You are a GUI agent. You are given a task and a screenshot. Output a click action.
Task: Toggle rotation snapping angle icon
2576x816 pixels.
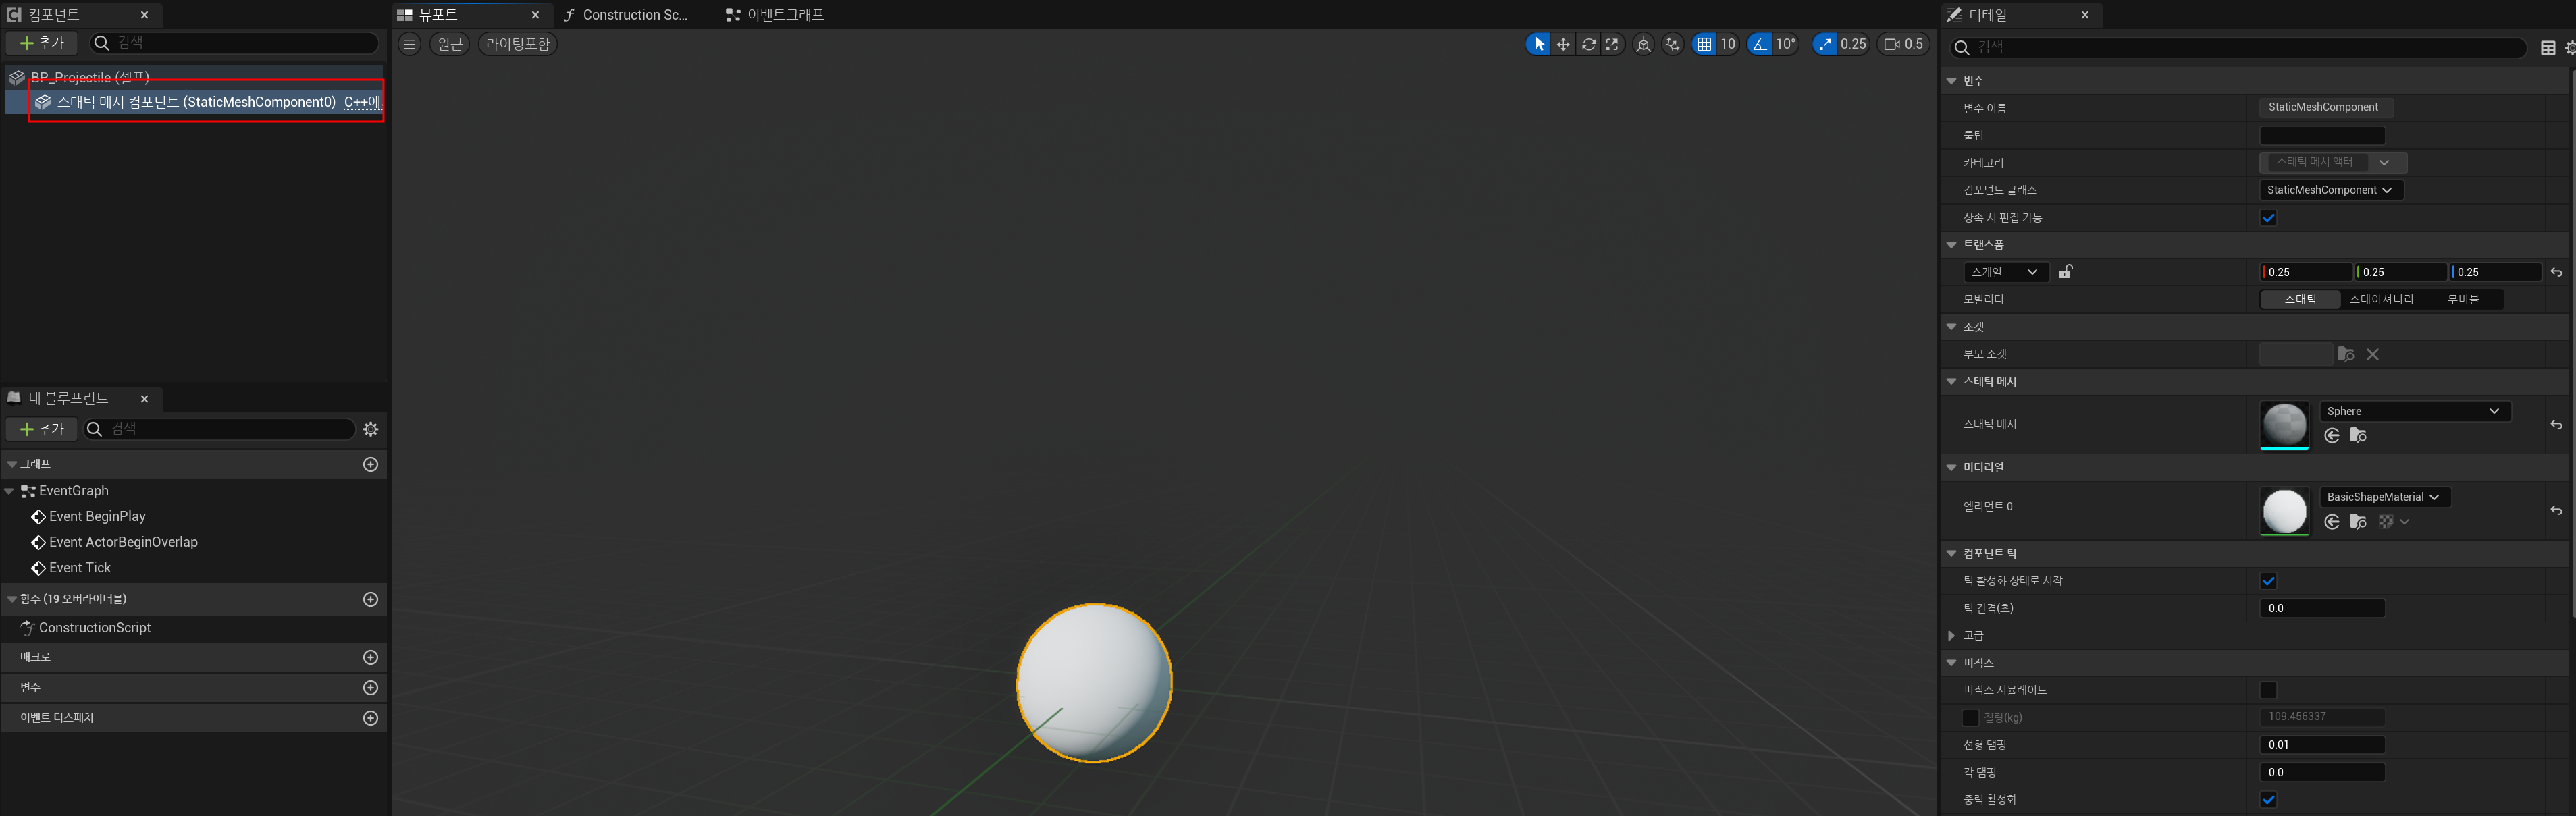pyautogui.click(x=1760, y=44)
